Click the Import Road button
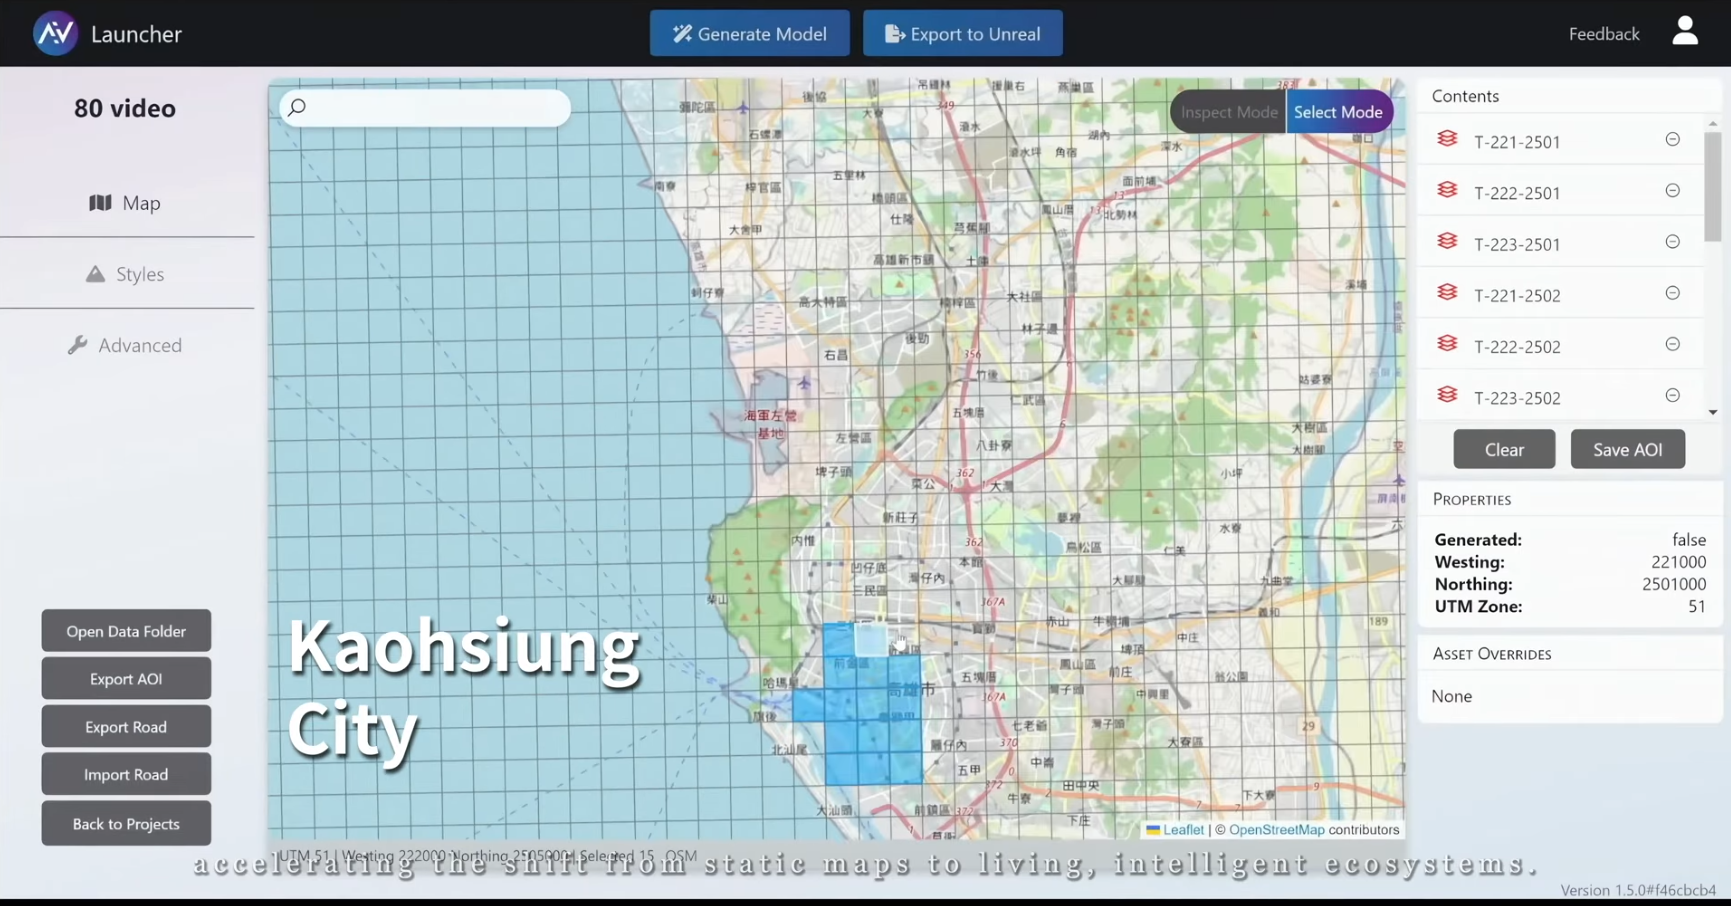The image size is (1731, 906). point(126,775)
